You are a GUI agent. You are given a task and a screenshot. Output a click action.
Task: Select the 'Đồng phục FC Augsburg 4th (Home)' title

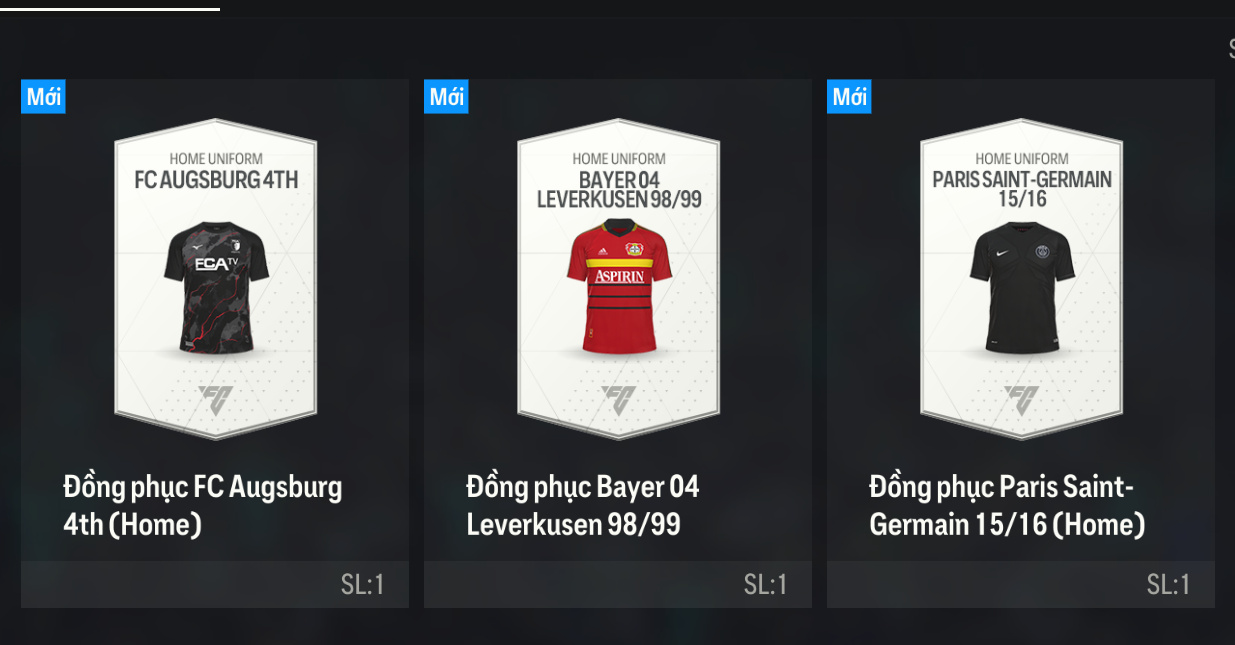(203, 506)
